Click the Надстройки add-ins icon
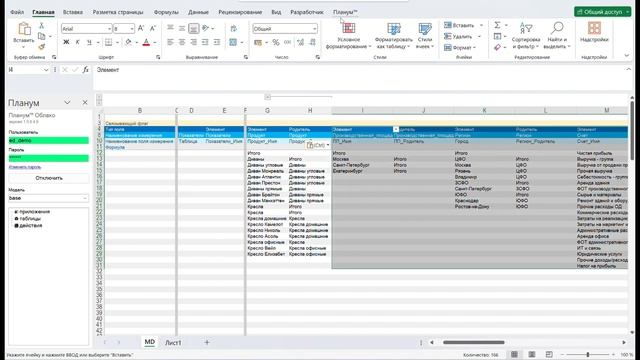The width and height of the screenshot is (640, 360). pos(594,28)
